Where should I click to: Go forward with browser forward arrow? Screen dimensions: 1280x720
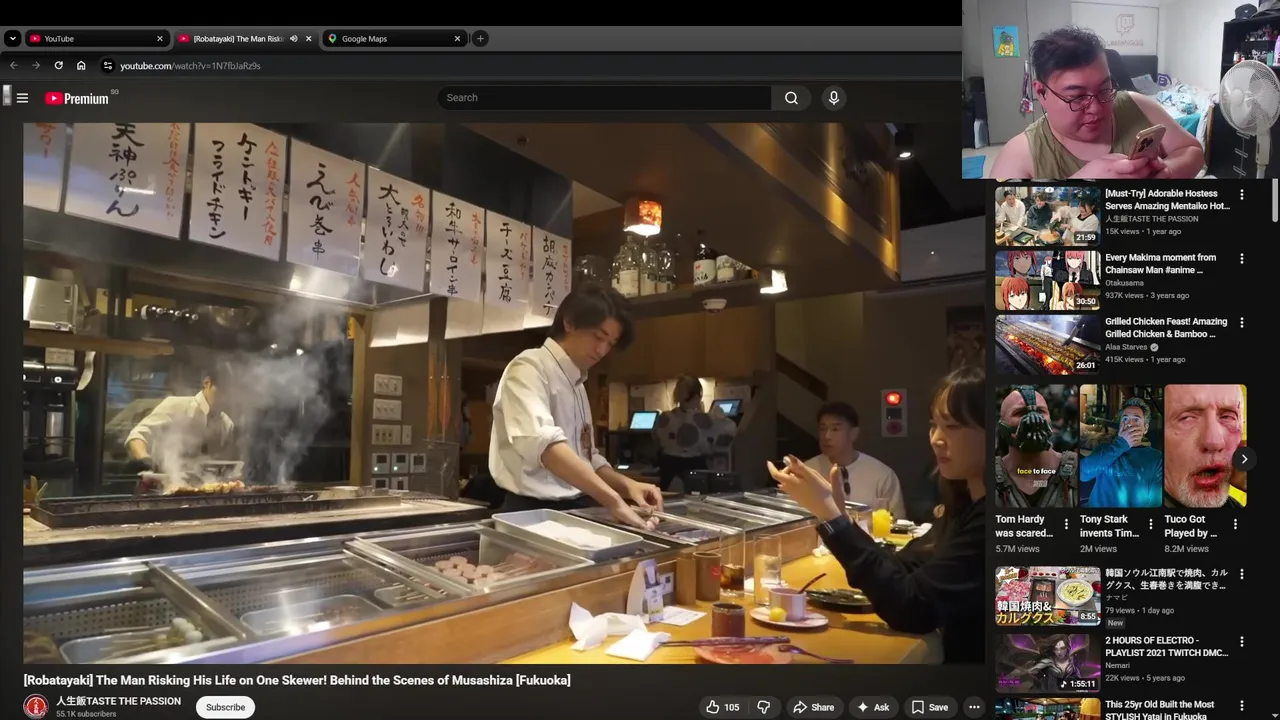pyautogui.click(x=35, y=65)
